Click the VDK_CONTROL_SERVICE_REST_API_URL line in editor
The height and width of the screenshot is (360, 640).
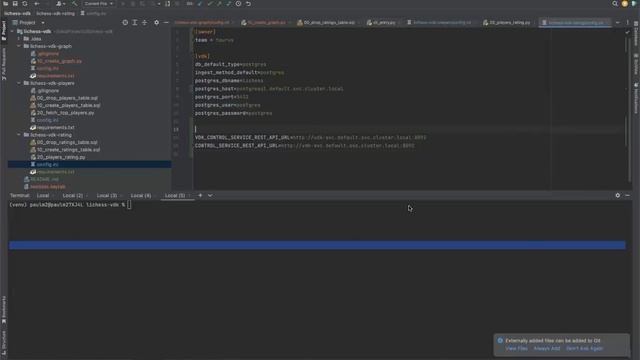pos(310,138)
